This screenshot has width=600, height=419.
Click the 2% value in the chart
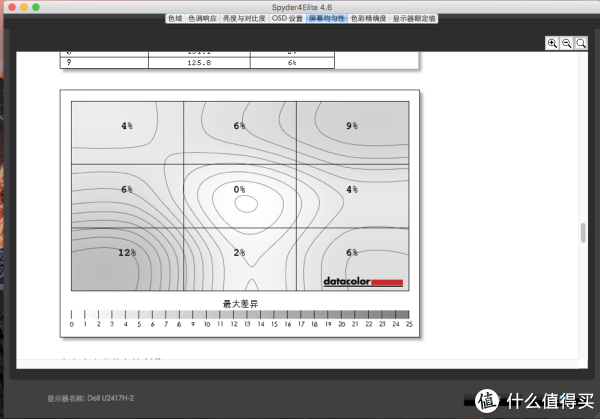click(239, 253)
